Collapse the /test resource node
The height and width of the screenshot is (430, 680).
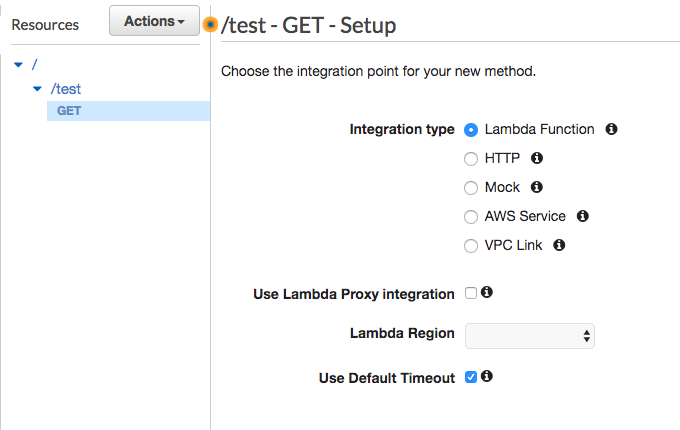(x=37, y=89)
